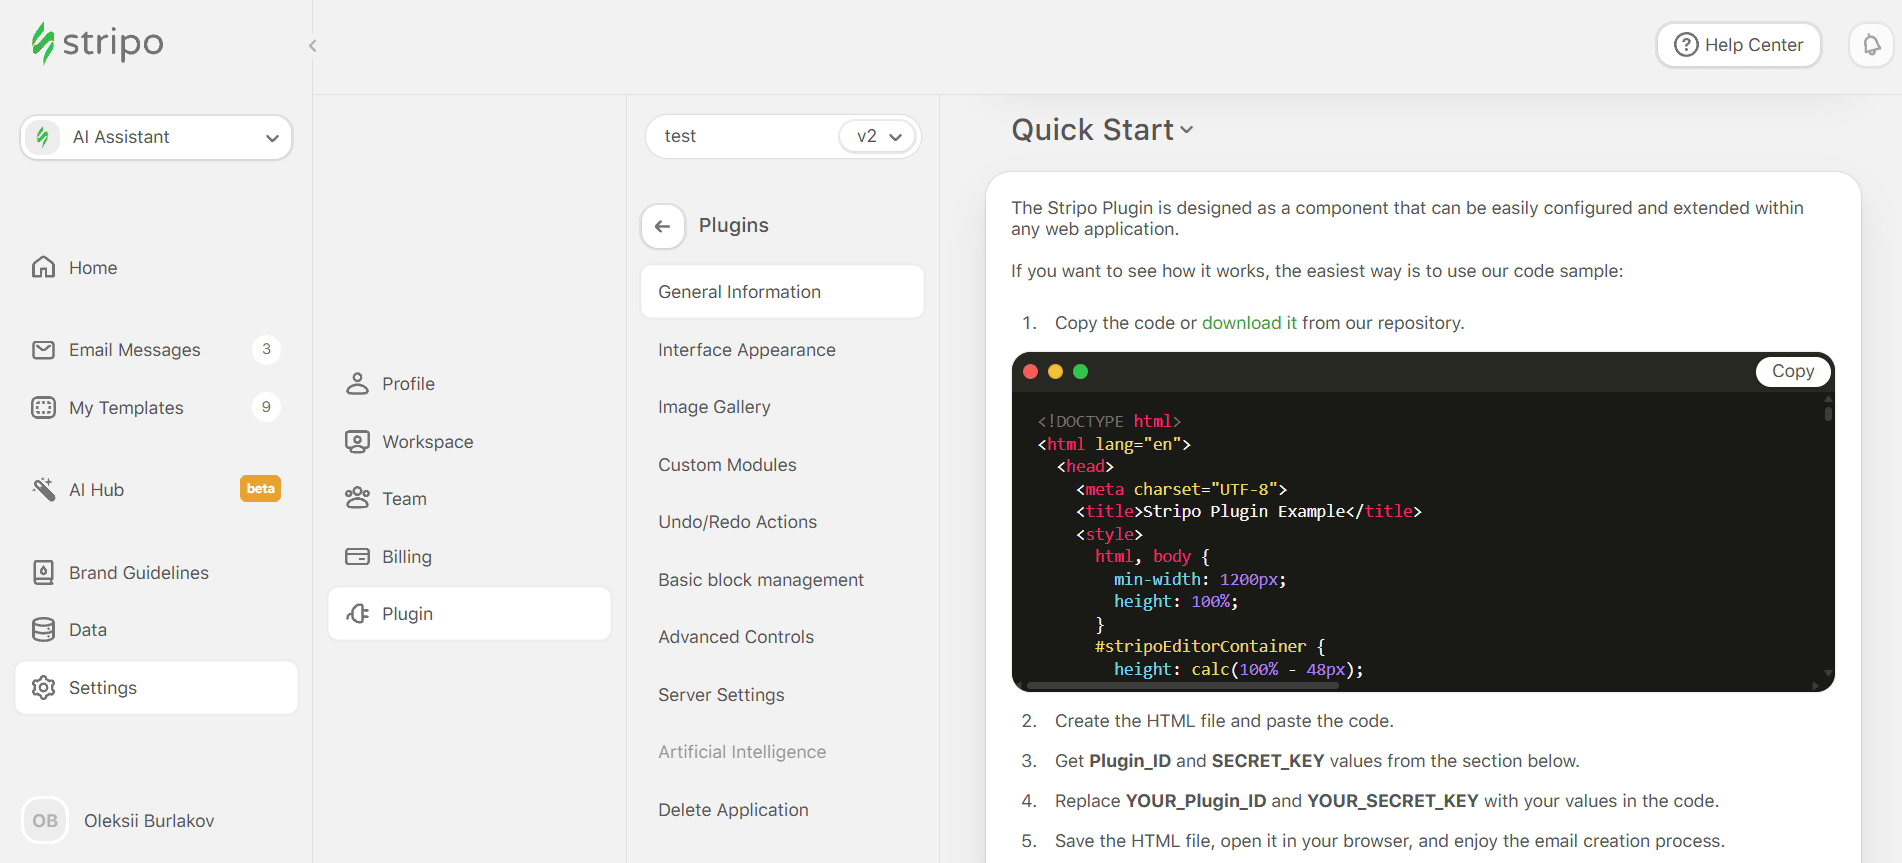Follow the download it link
Viewport: 1902px width, 863px height.
tap(1249, 323)
